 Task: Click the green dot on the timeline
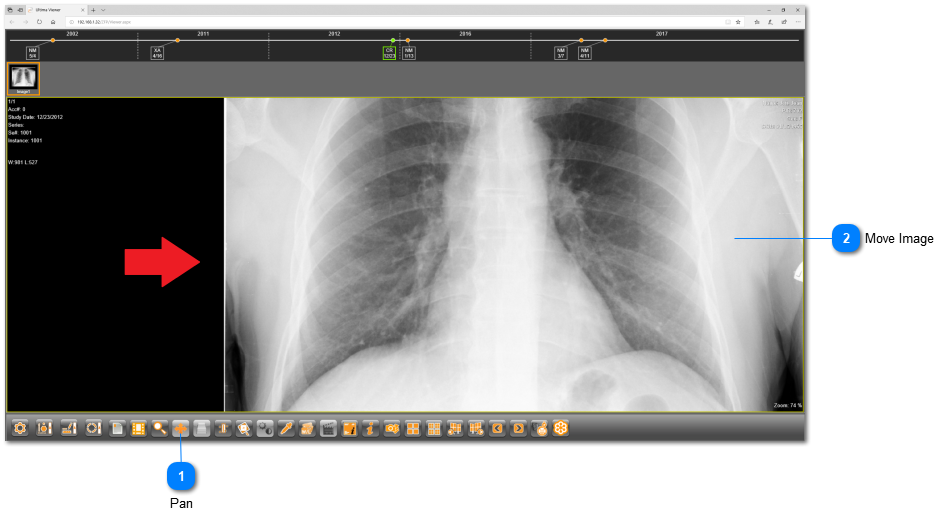tap(393, 41)
